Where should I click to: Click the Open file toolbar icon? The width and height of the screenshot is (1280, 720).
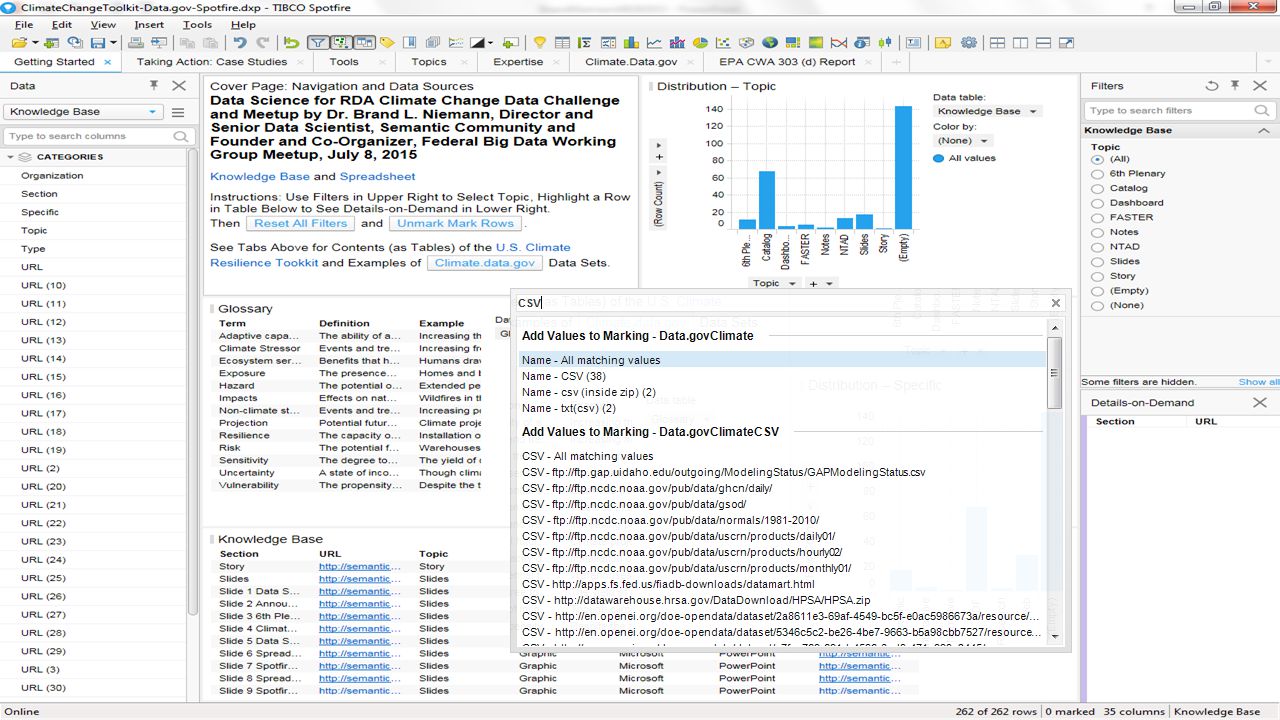click(18, 43)
